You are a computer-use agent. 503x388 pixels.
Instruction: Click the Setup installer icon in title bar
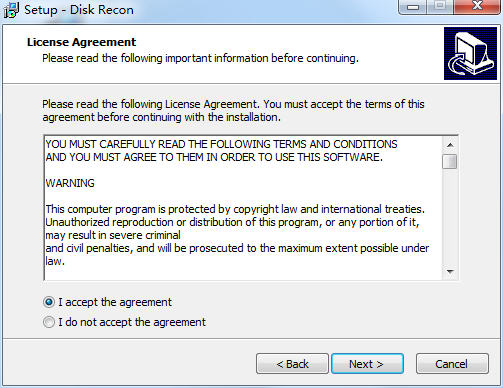[11, 9]
